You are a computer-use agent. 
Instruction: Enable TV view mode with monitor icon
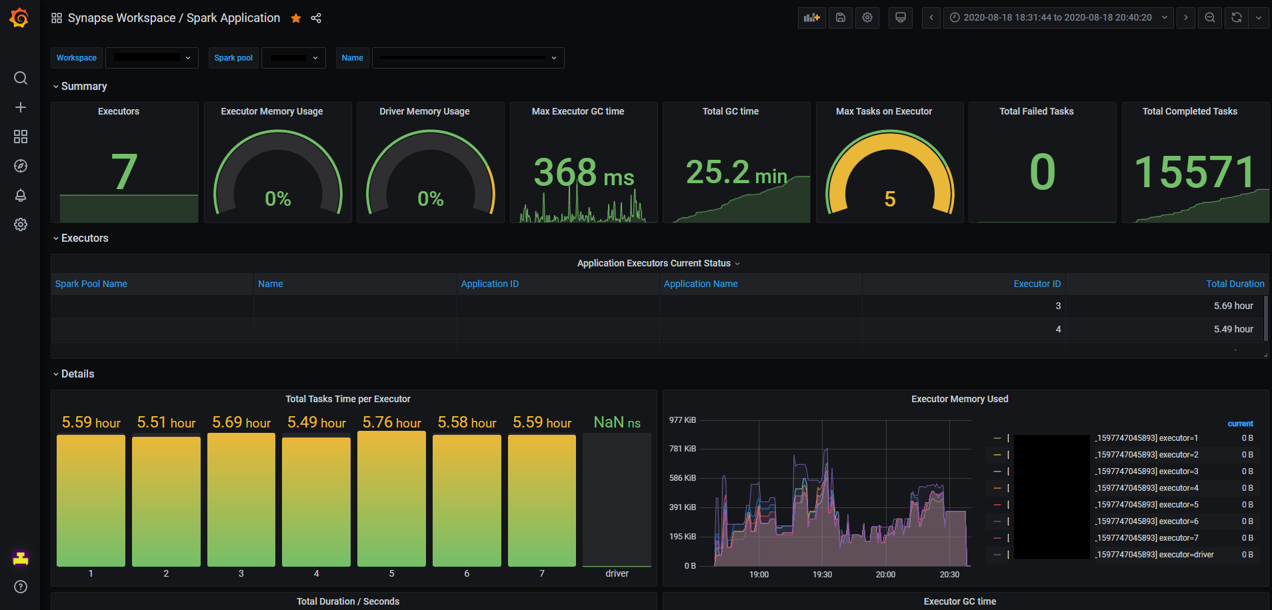(x=900, y=17)
